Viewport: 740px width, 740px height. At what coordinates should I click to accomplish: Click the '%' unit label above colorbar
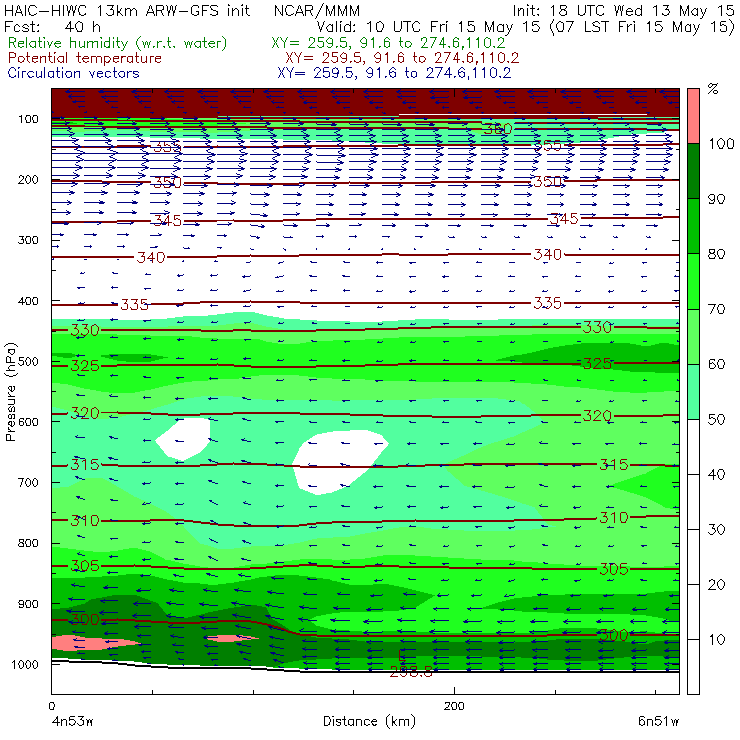[713, 89]
